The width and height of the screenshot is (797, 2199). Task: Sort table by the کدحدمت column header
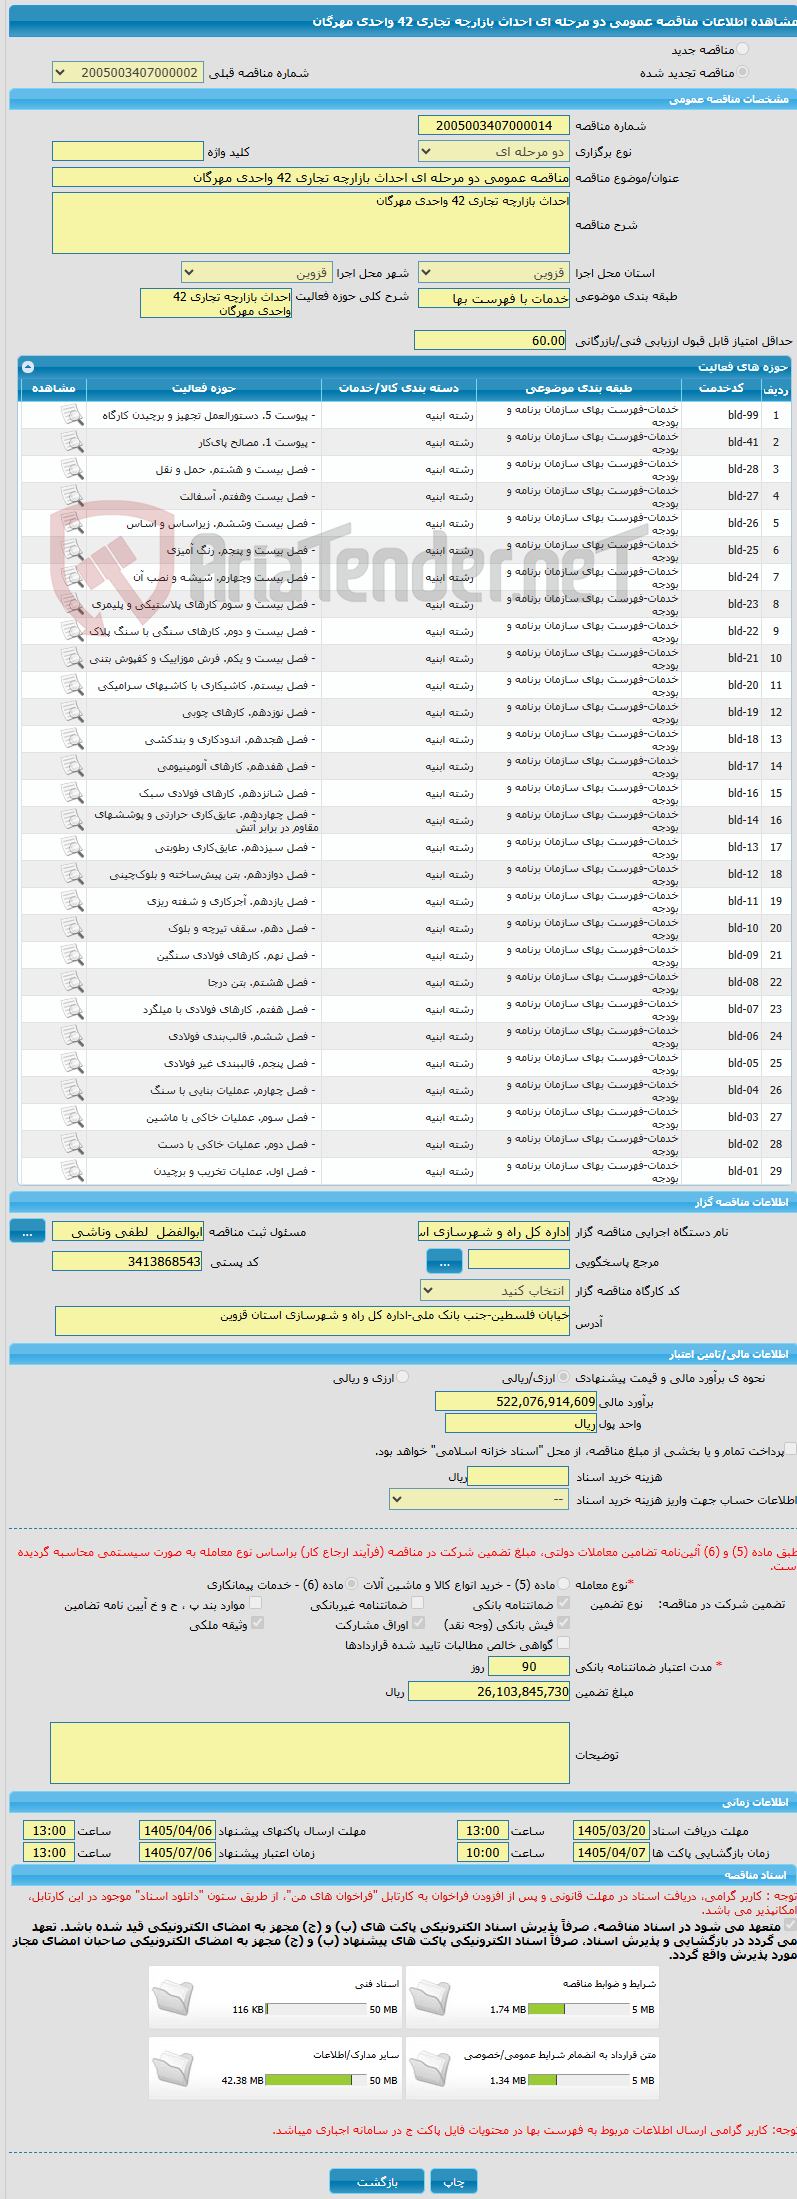[x=722, y=388]
